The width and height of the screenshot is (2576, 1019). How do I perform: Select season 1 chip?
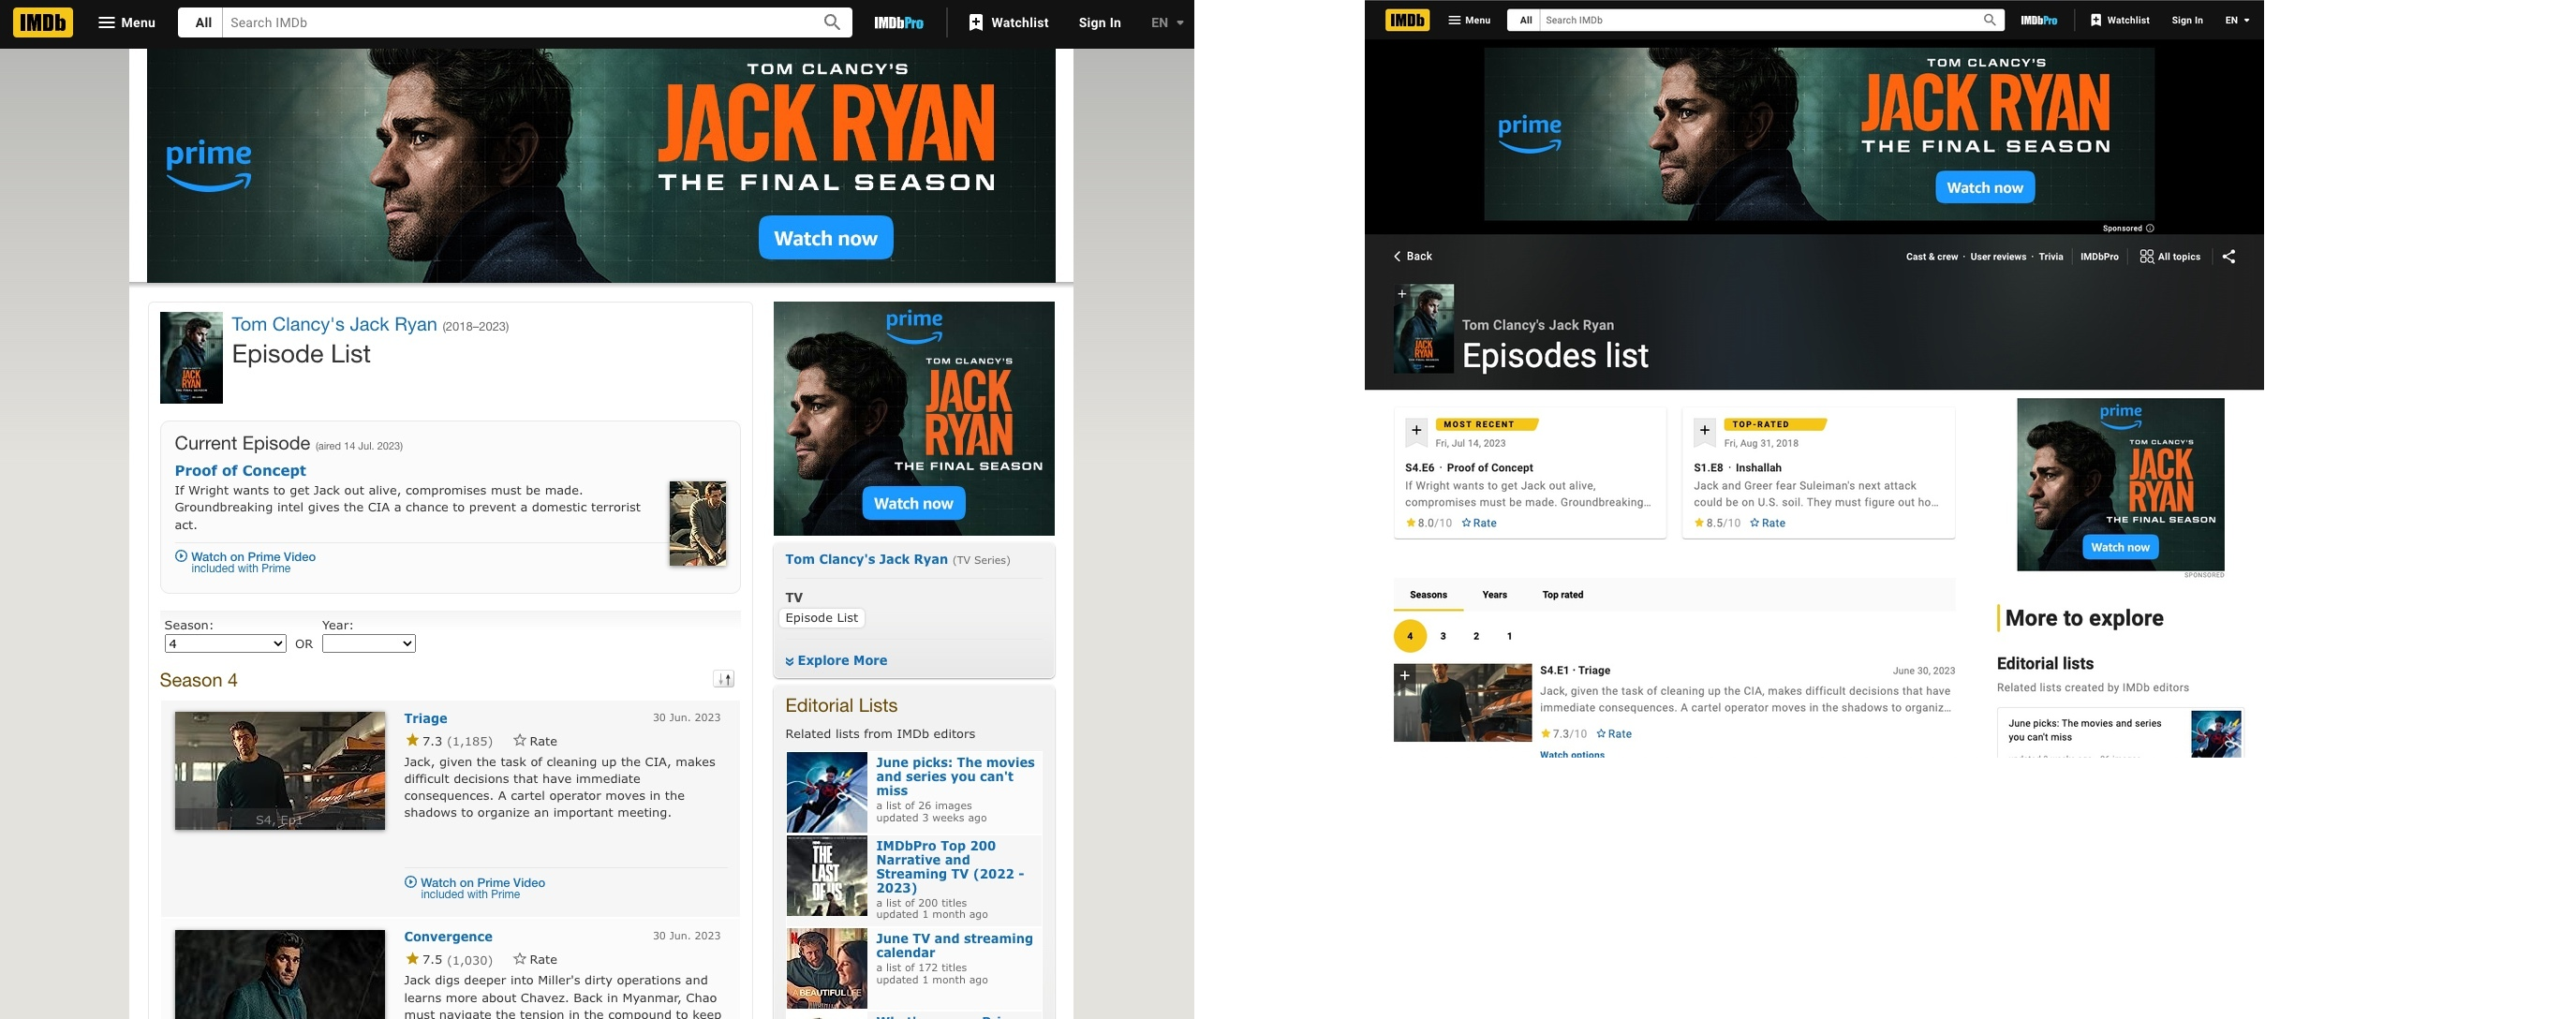tap(1509, 636)
